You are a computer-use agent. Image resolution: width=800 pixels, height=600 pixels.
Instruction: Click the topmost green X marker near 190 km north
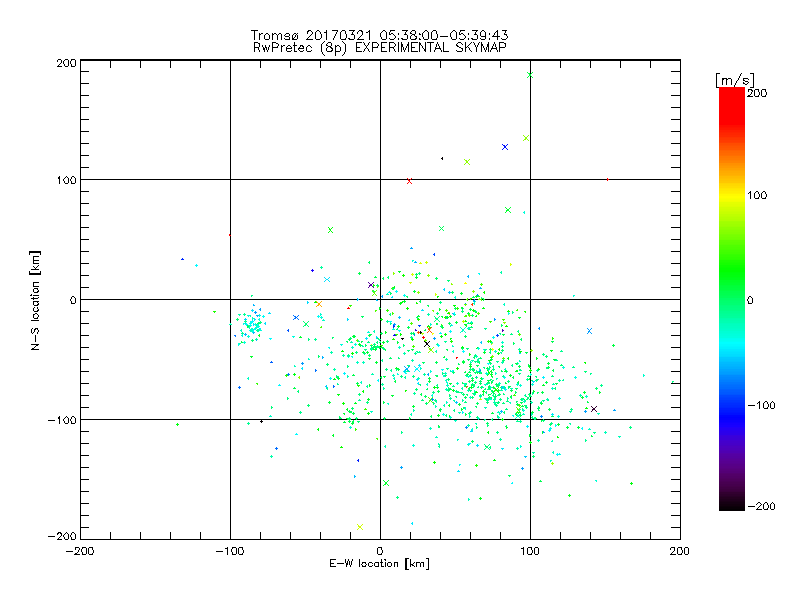click(530, 75)
